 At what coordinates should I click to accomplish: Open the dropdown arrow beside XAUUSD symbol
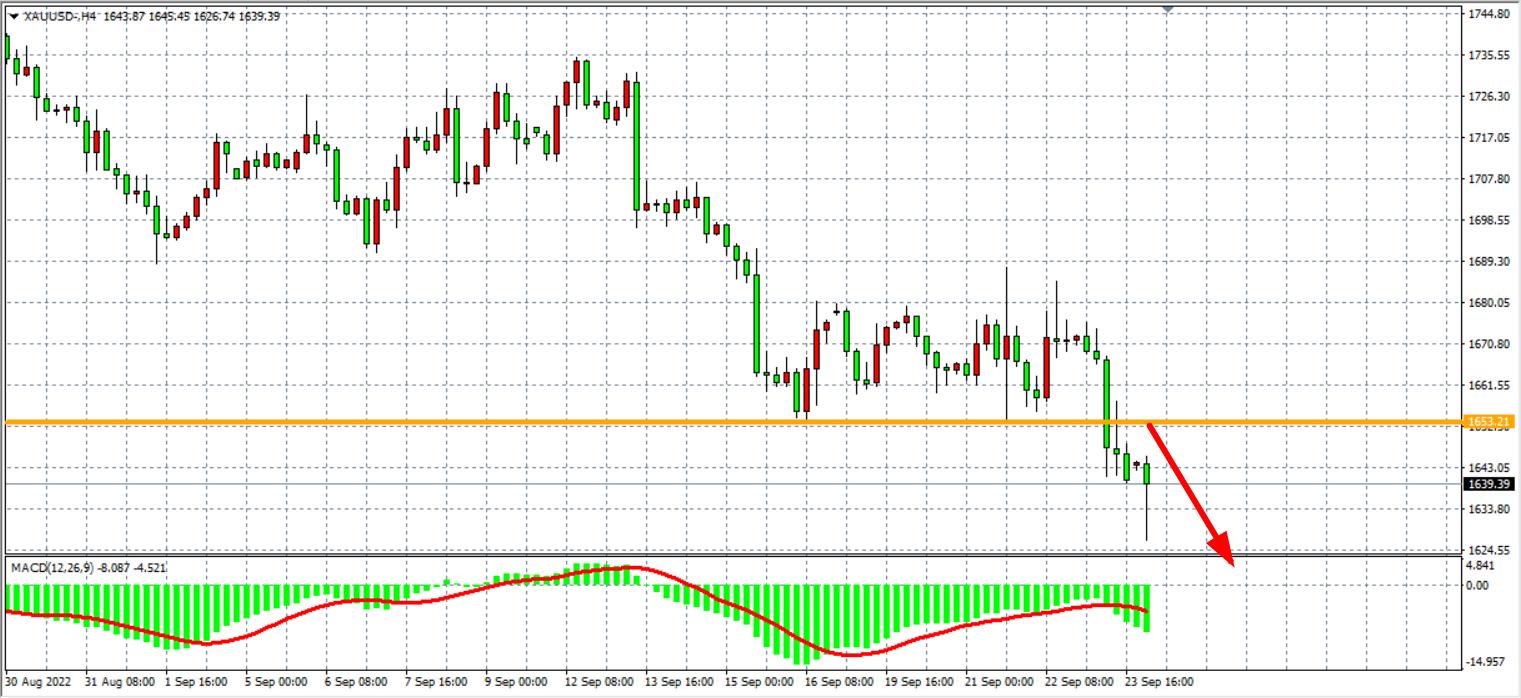pos(13,16)
